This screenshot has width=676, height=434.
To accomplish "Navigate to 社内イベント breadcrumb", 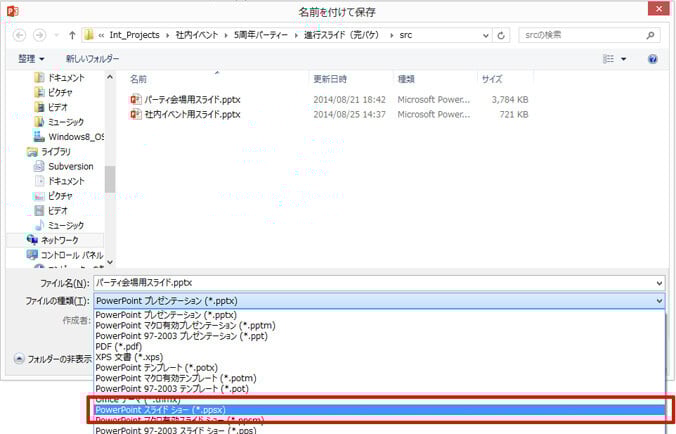I will 197,35.
